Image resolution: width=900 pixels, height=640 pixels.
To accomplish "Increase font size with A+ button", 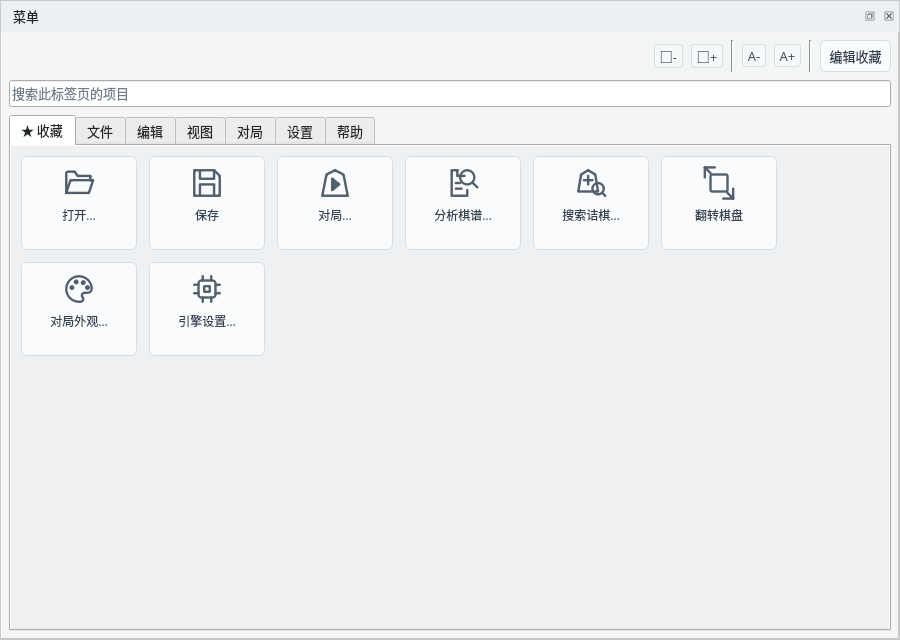I will pos(787,57).
